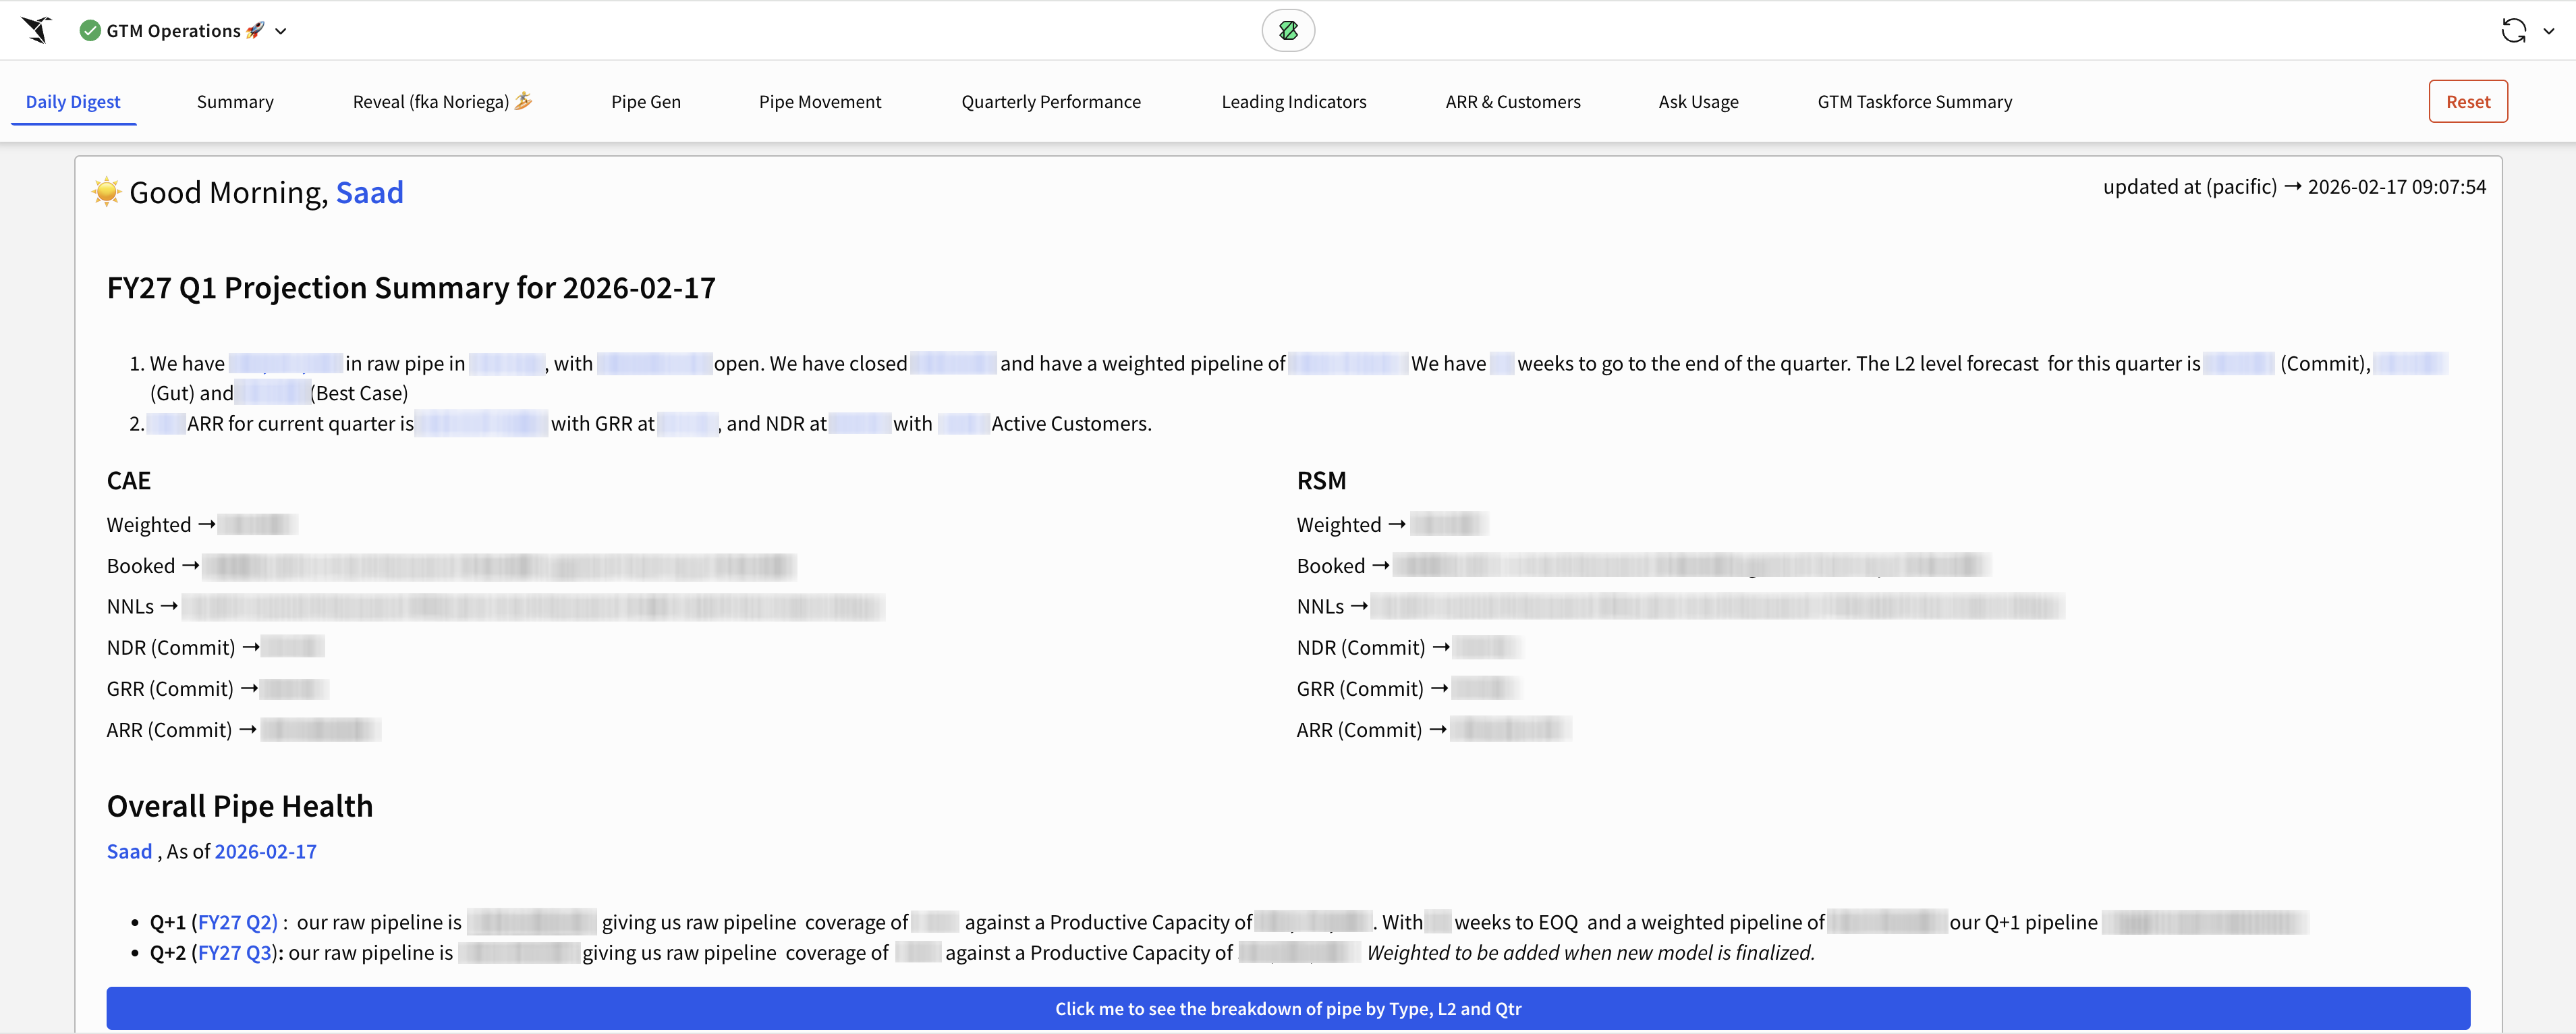Open GTM Taskforce Summary tab
Viewport: 2576px width, 1034px height.
coord(1914,102)
